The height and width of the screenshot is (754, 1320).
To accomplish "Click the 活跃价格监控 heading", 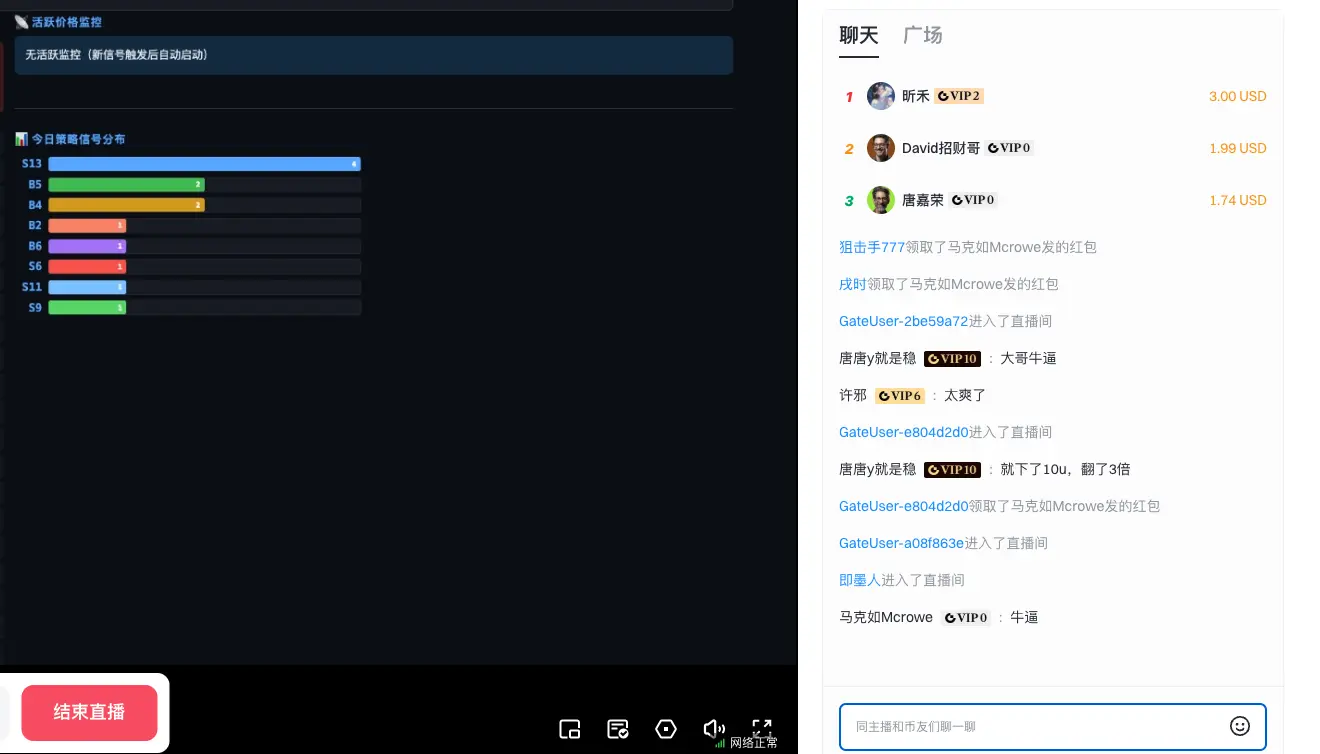I will (66, 22).
